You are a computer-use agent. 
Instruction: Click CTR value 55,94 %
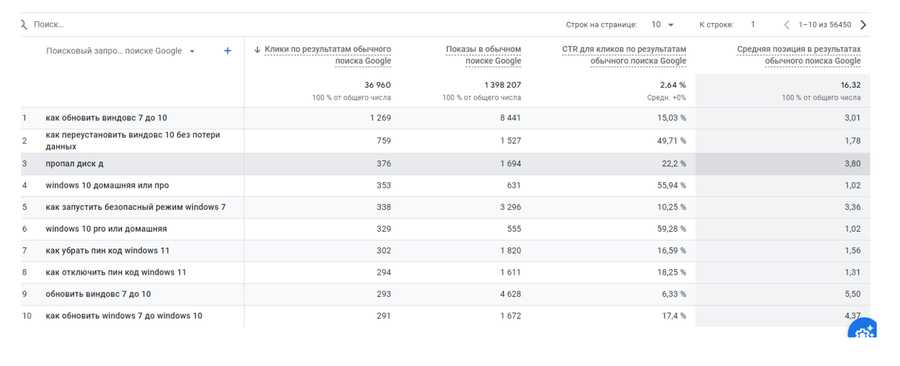[x=672, y=186]
